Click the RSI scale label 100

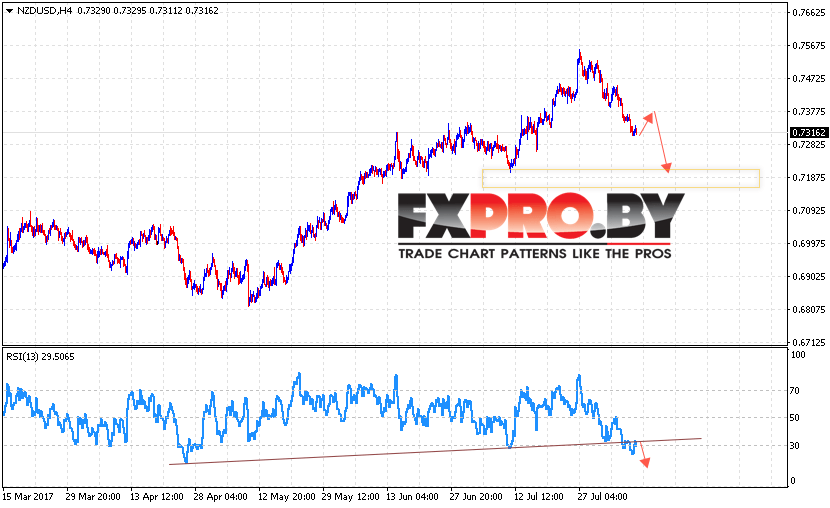(798, 355)
